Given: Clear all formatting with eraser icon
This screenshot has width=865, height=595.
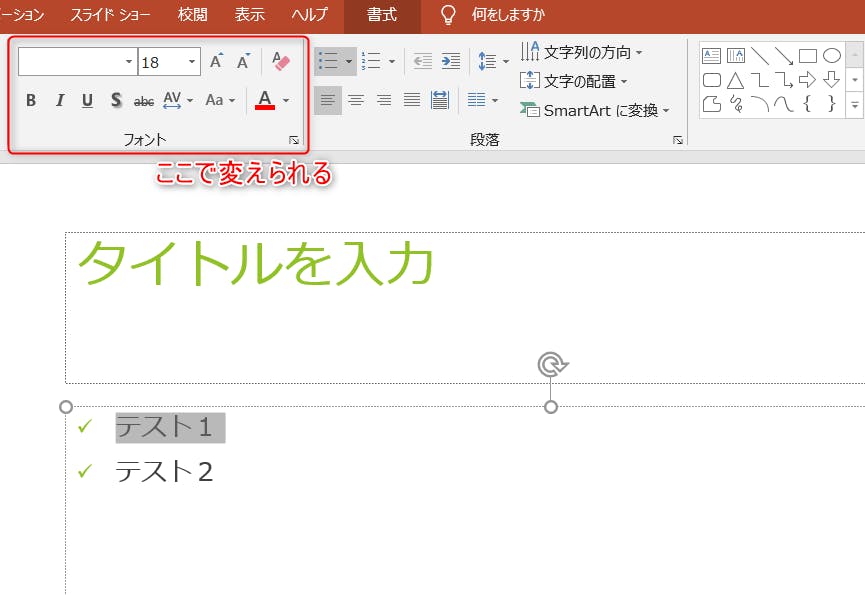Looking at the screenshot, I should [x=281, y=62].
